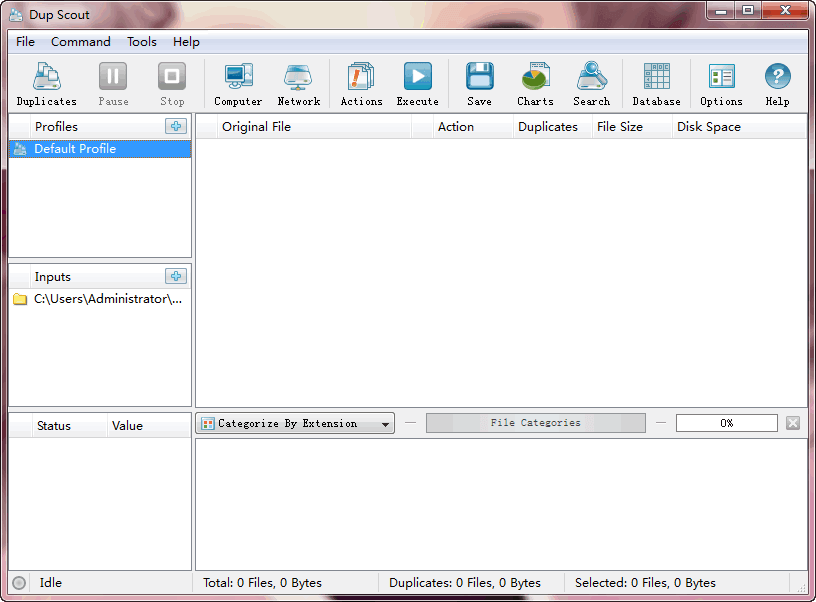Minimize the Dup Scout window
Viewport: 816px width, 602px height.
[x=721, y=10]
